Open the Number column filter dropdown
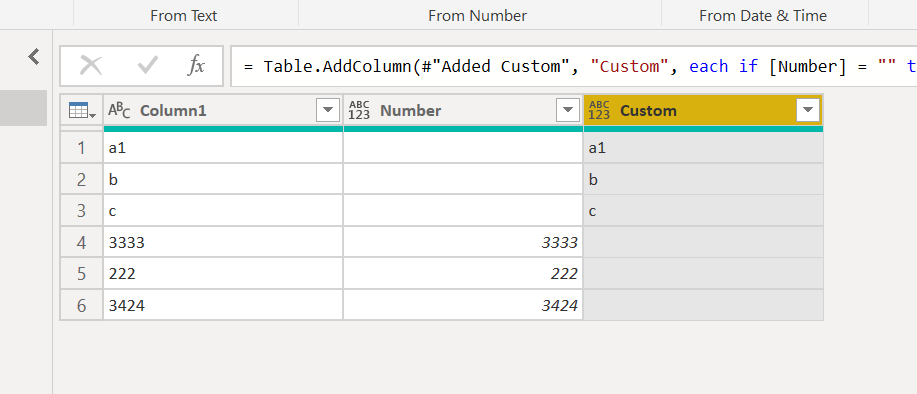Screen dimensions: 917x394 tap(568, 110)
